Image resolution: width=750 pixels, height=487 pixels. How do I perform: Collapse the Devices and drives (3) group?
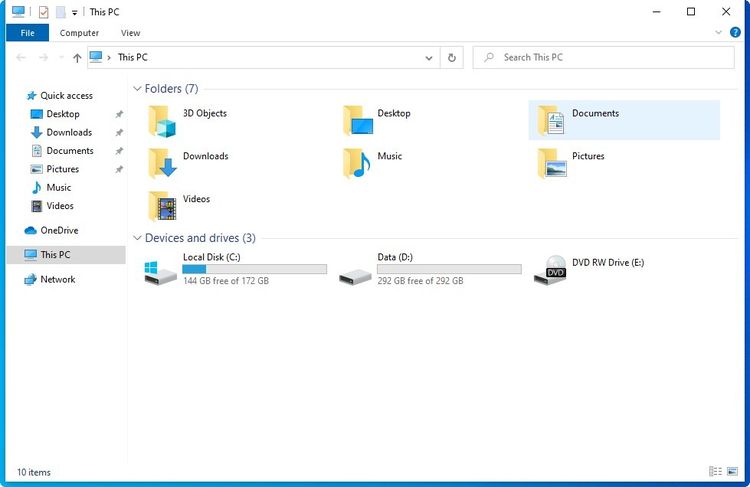tap(137, 238)
